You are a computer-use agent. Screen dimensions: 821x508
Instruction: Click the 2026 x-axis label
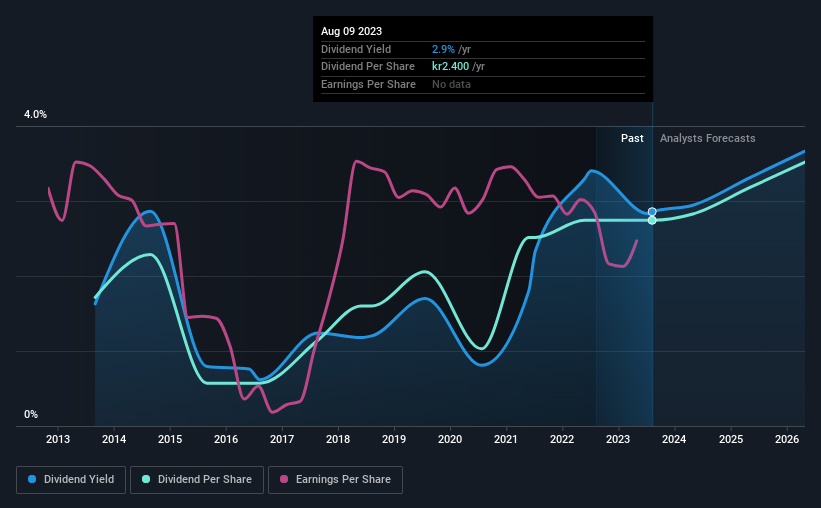(x=786, y=439)
